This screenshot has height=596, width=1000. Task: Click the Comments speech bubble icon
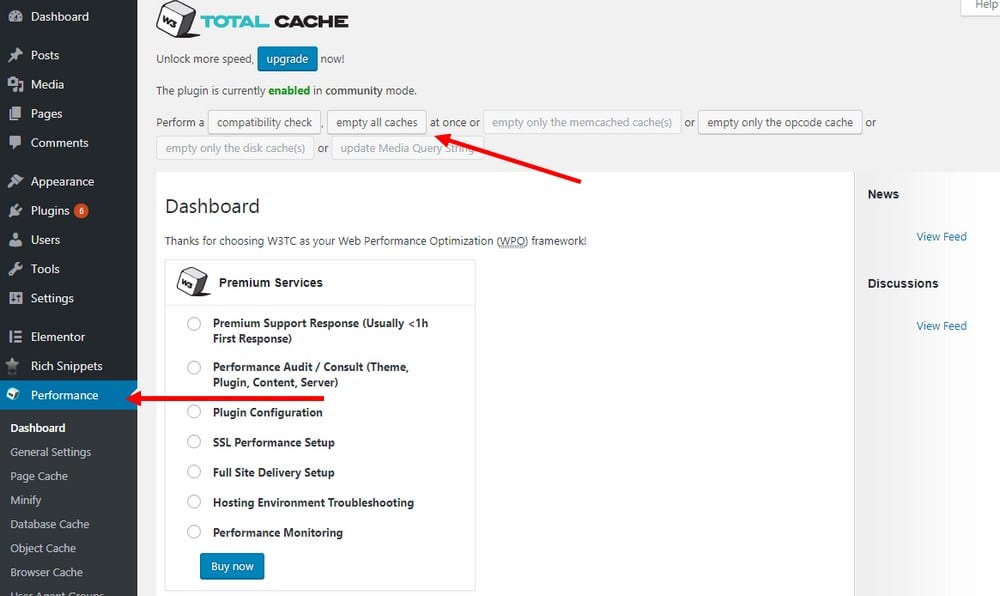click(x=15, y=143)
